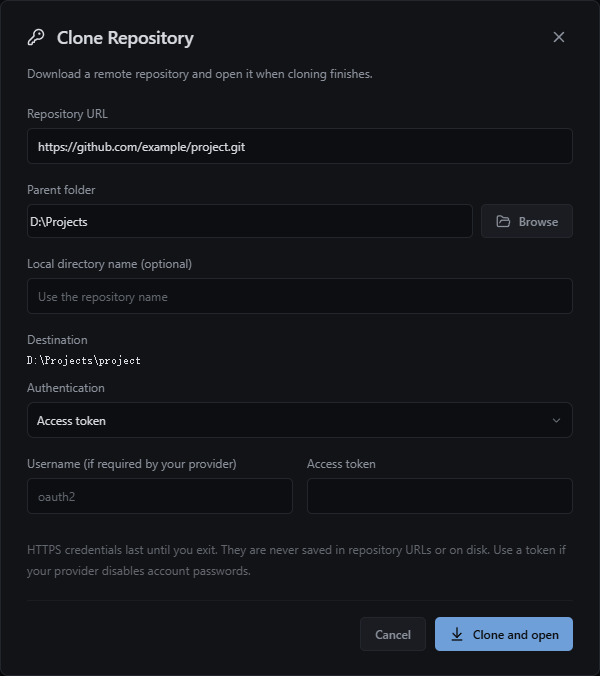Click the folder icon on Browse
The height and width of the screenshot is (676, 600).
tap(503, 221)
